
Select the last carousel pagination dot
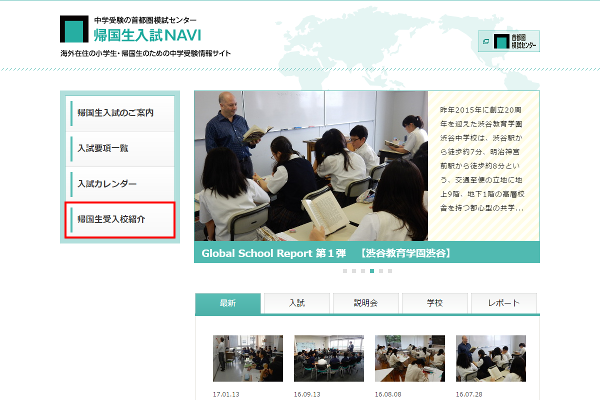[389, 271]
